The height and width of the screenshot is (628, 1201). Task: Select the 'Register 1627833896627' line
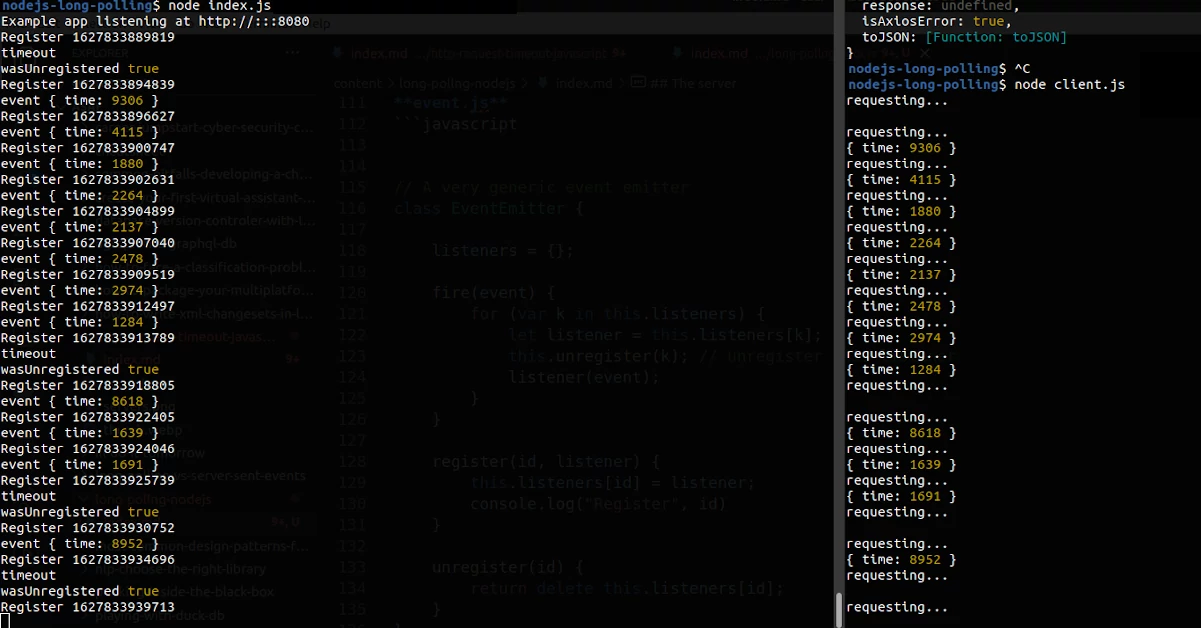pyautogui.click(x=88, y=116)
